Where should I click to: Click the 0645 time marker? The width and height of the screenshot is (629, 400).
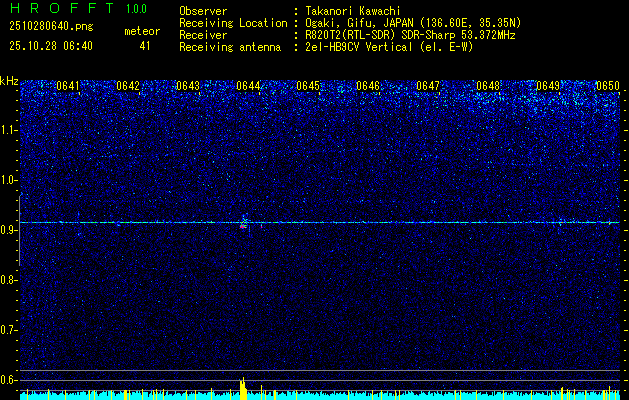(x=308, y=87)
